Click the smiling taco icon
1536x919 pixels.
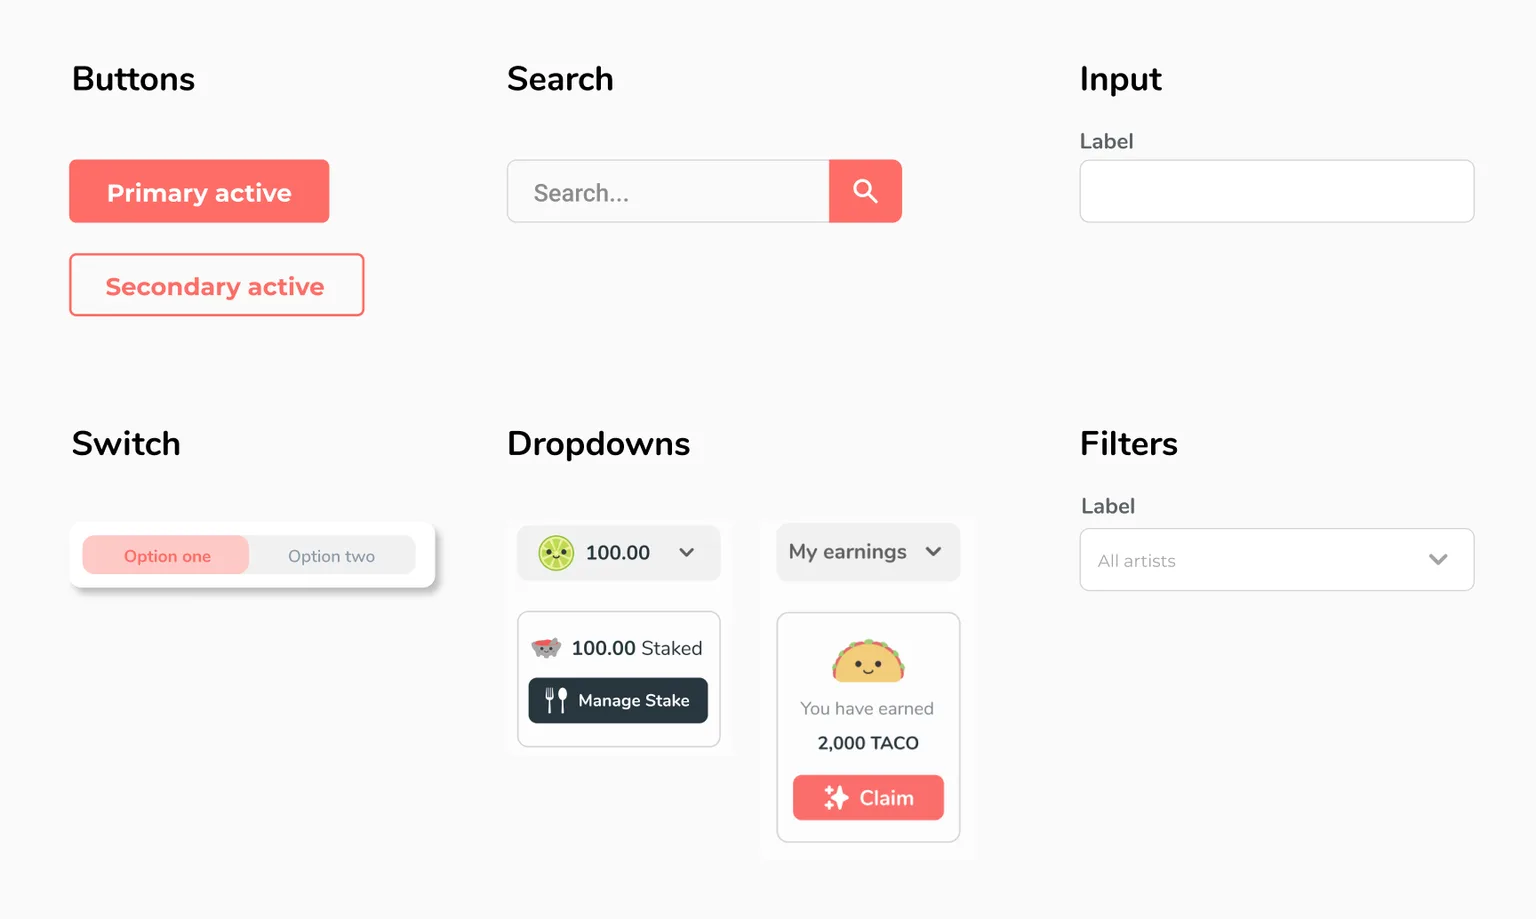(x=868, y=661)
